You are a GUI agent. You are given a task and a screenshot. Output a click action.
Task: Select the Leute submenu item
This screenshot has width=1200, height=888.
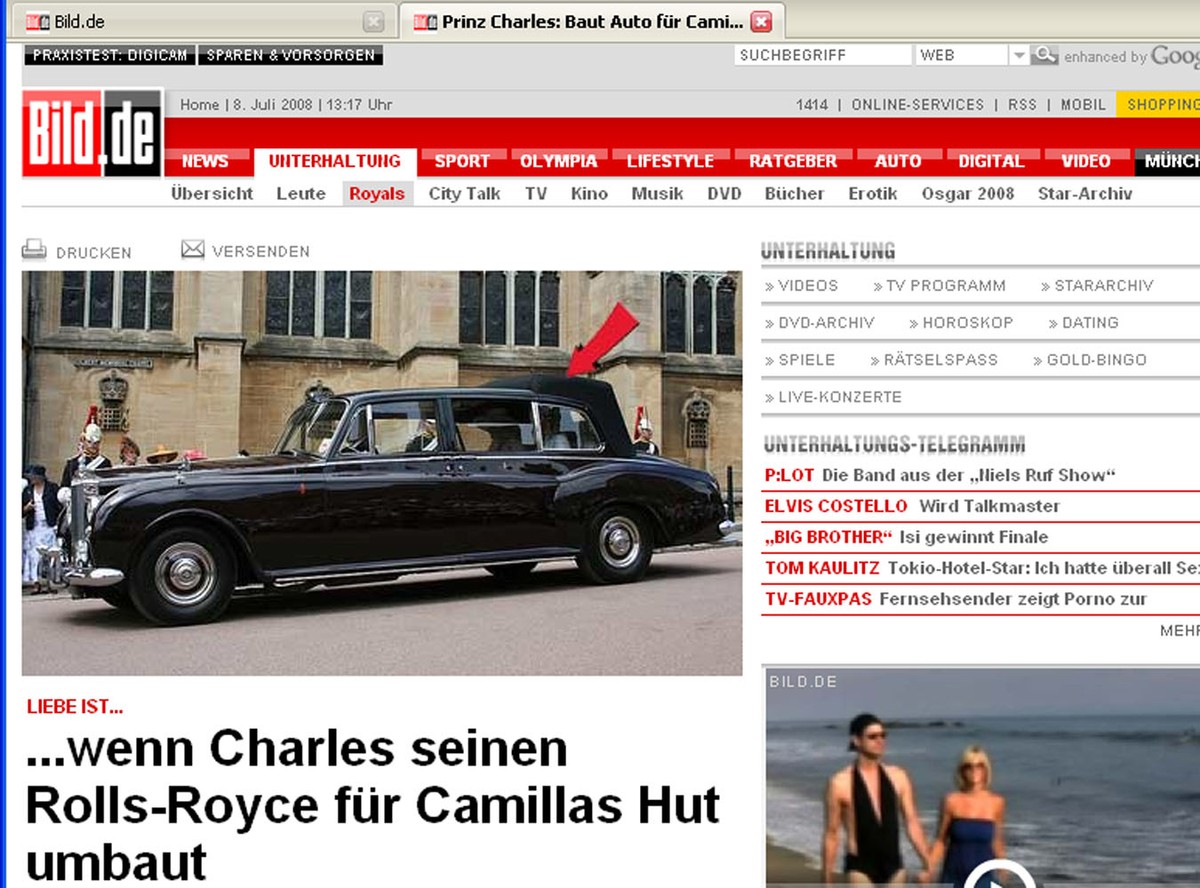click(x=301, y=194)
